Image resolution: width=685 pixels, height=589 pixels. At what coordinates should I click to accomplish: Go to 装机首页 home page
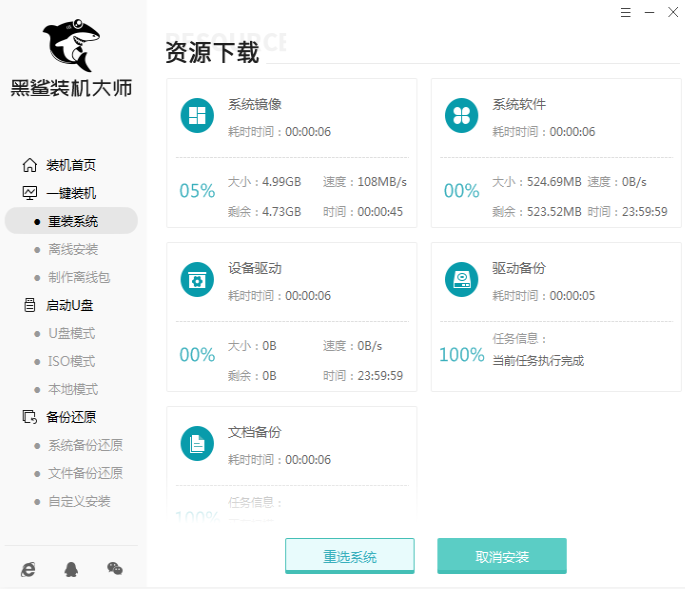click(71, 165)
